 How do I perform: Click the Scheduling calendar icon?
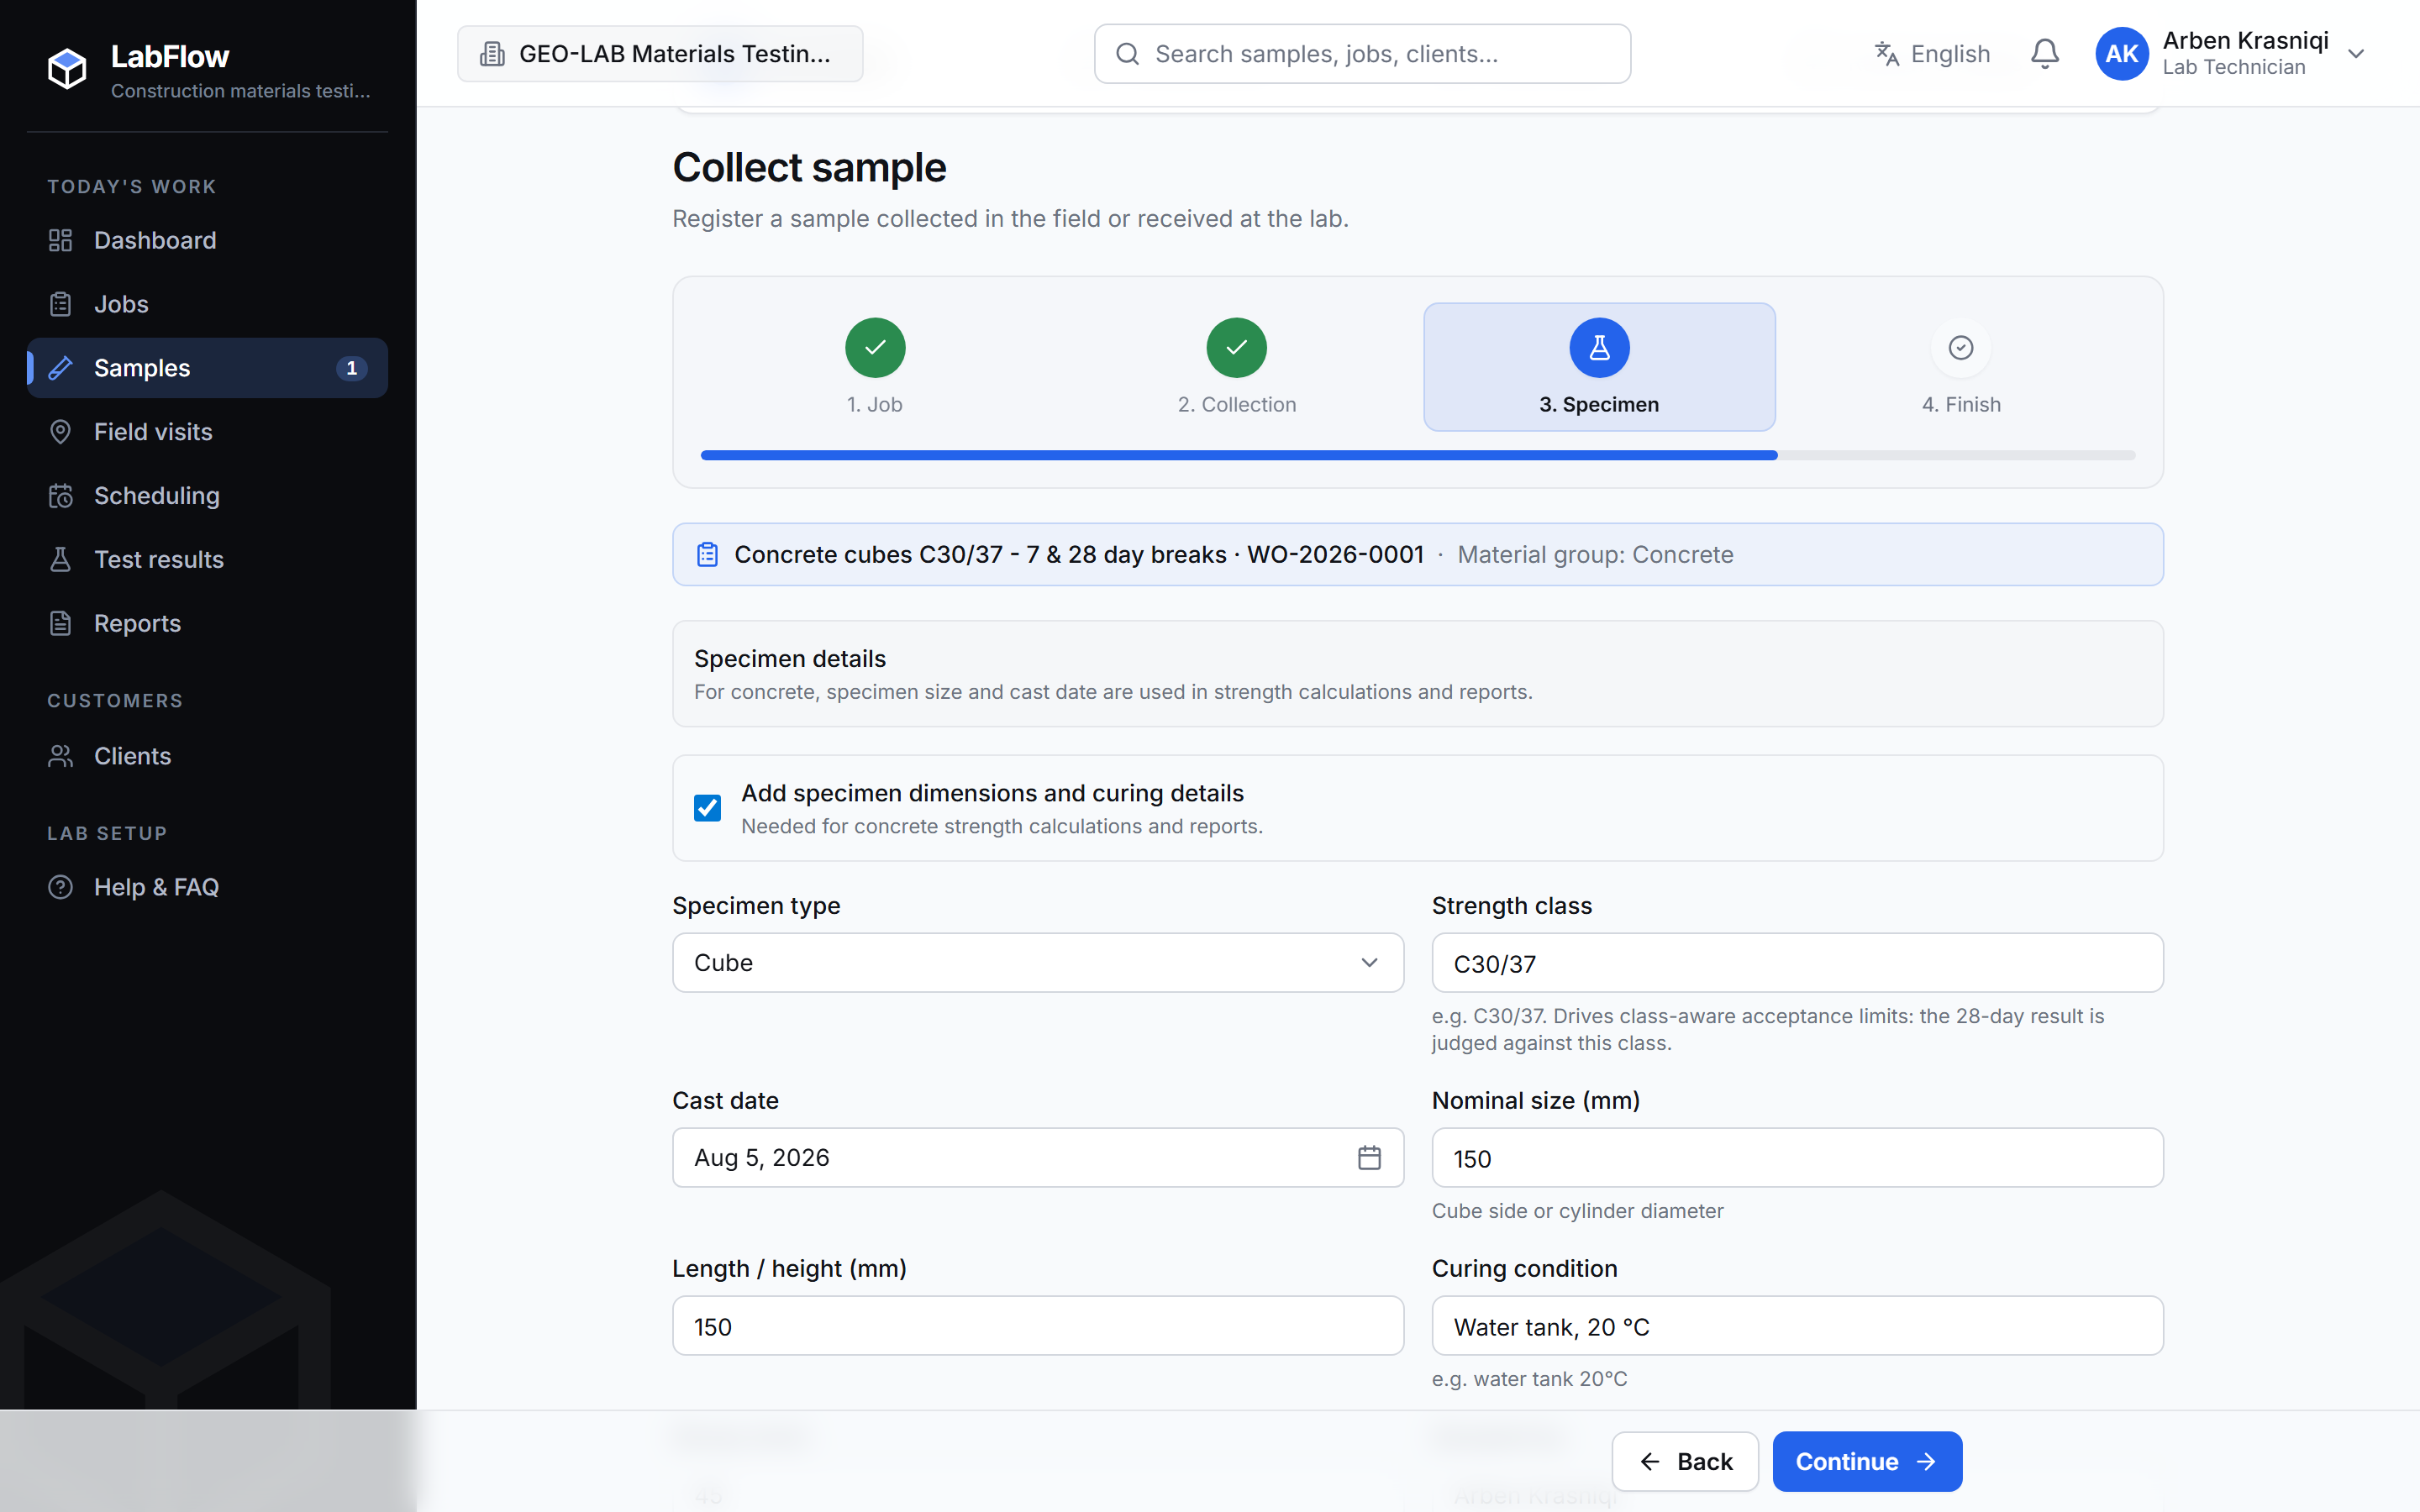coord(61,496)
